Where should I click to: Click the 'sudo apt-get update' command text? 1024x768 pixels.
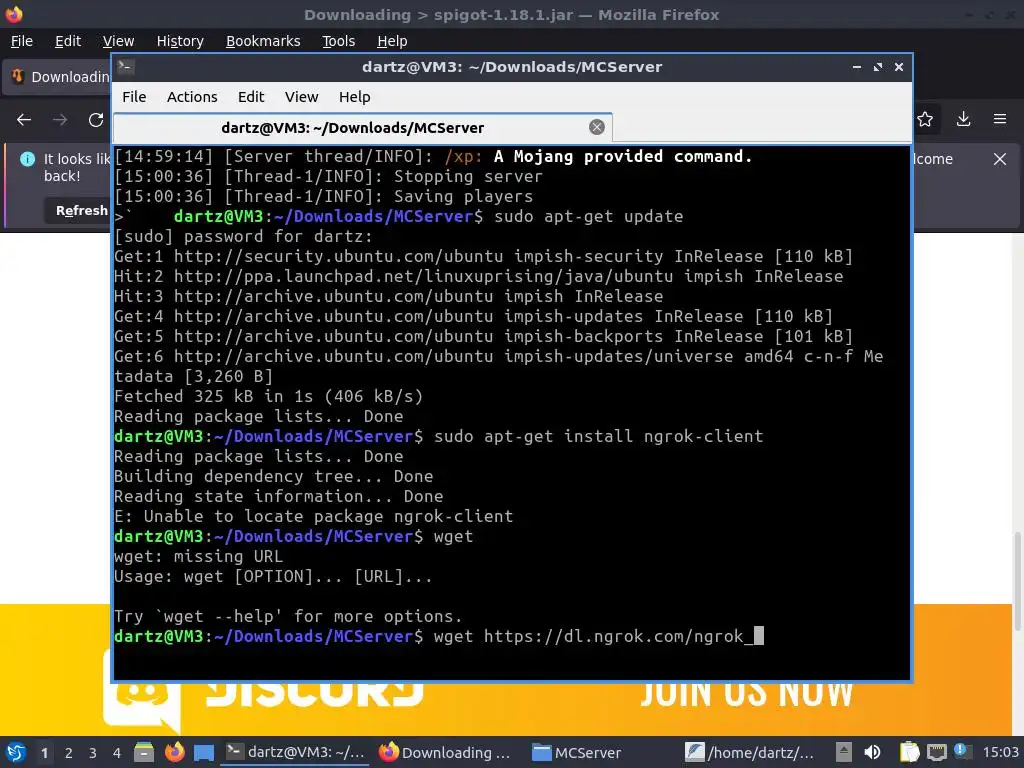point(588,216)
